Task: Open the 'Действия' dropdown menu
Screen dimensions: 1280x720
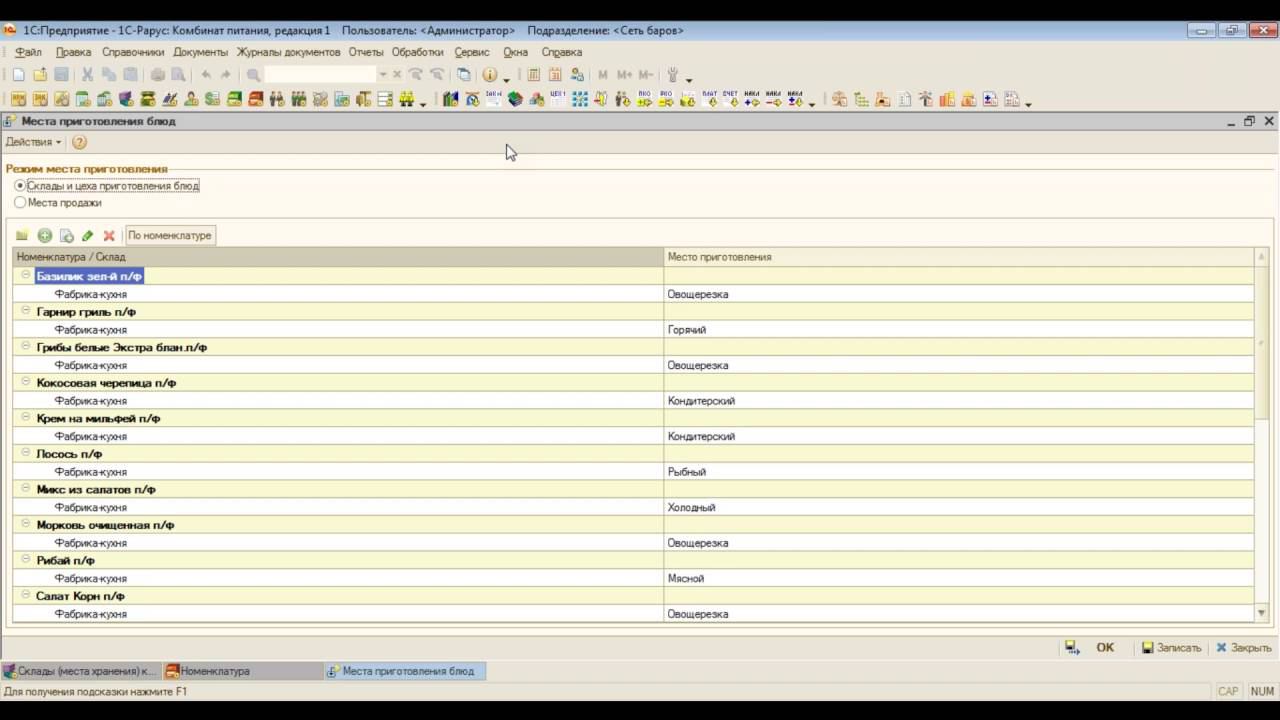Action: [x=33, y=142]
